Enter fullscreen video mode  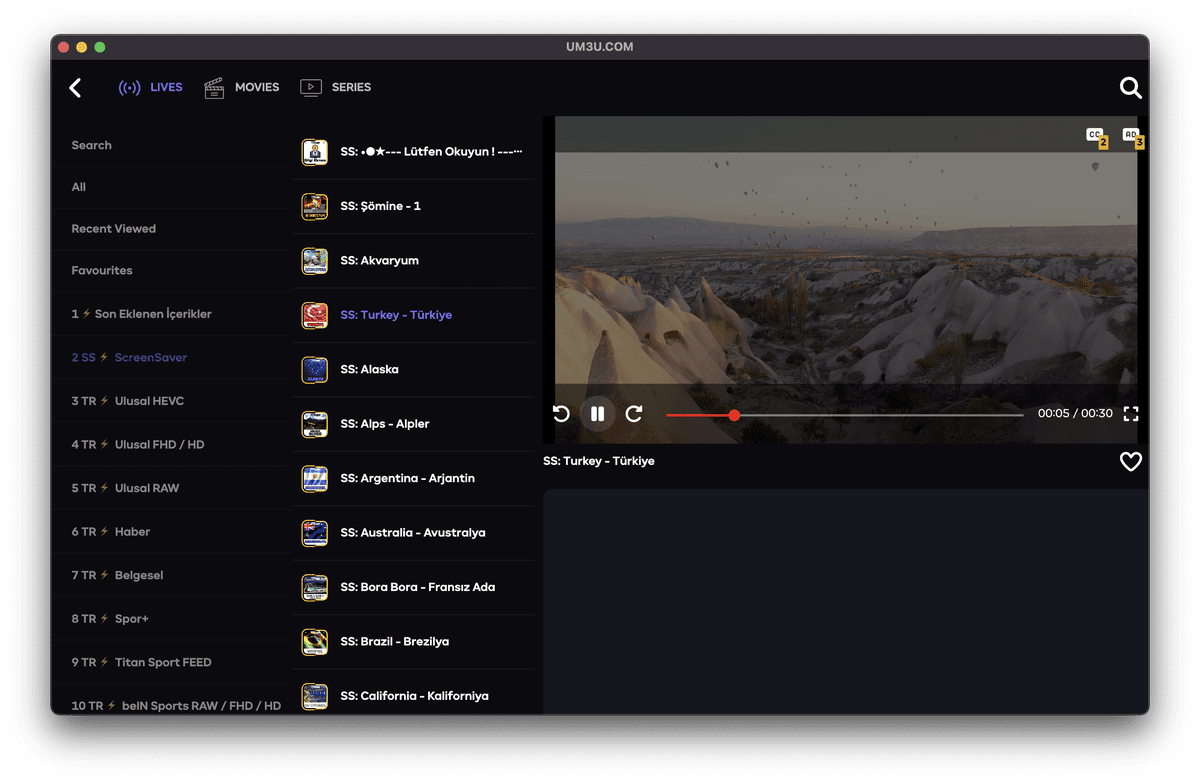click(x=1131, y=414)
